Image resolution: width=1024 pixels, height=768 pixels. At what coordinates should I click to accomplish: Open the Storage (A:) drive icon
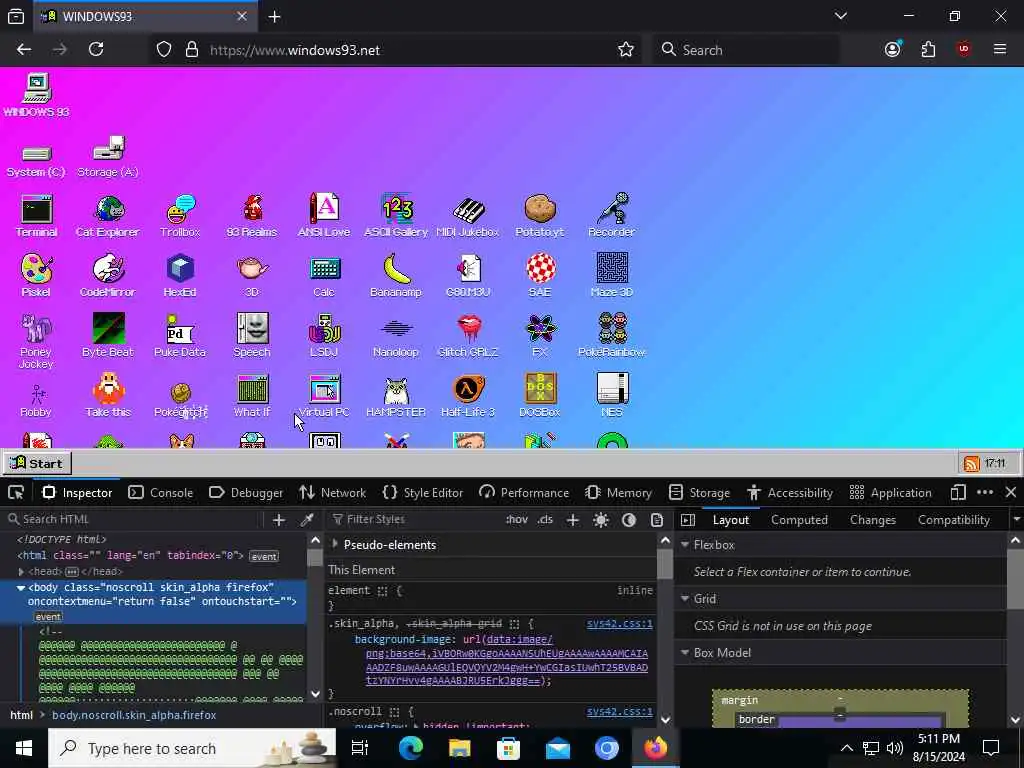(x=108, y=156)
